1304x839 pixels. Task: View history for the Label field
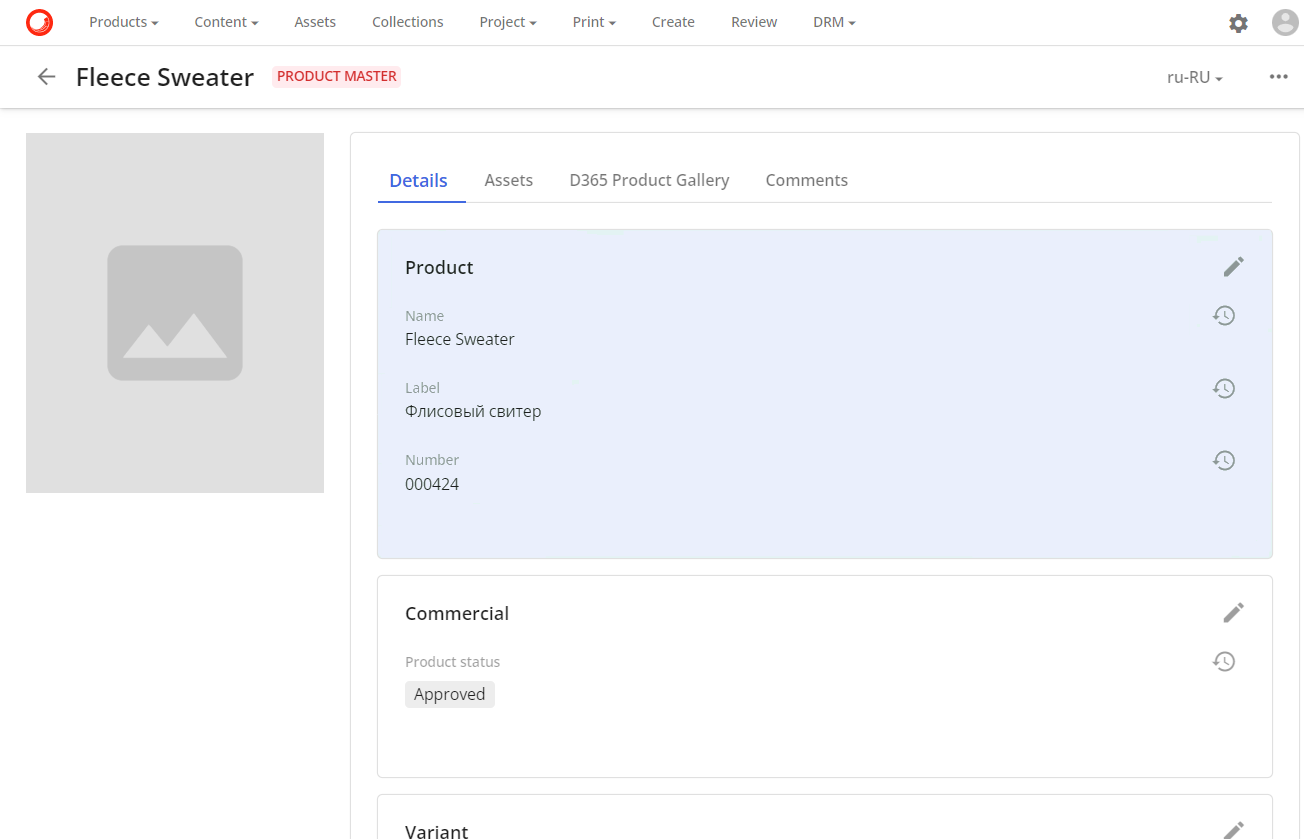[1224, 388]
